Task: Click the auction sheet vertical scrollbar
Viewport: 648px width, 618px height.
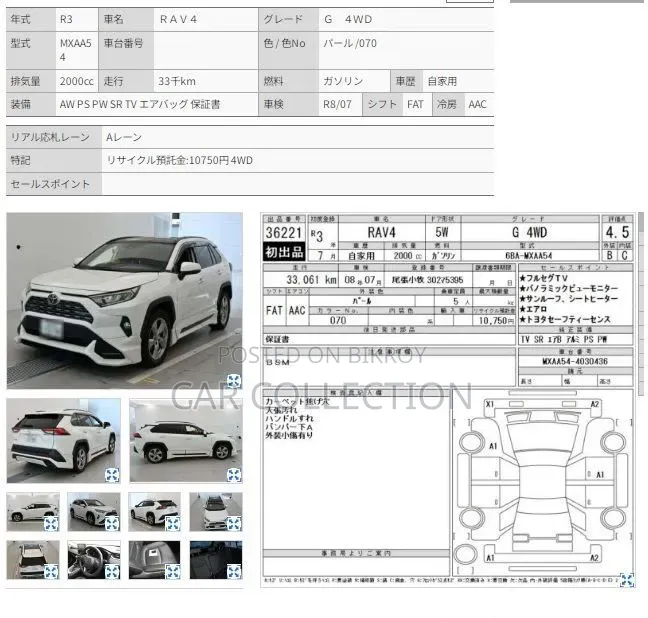Action: (641, 304)
